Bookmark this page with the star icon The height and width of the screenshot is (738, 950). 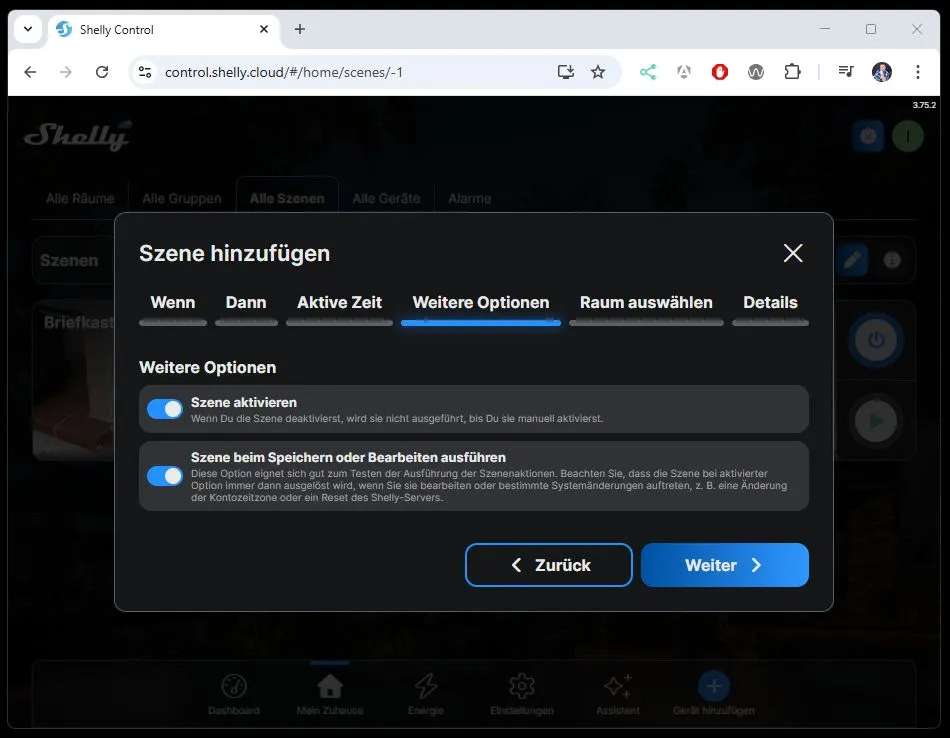tap(598, 72)
